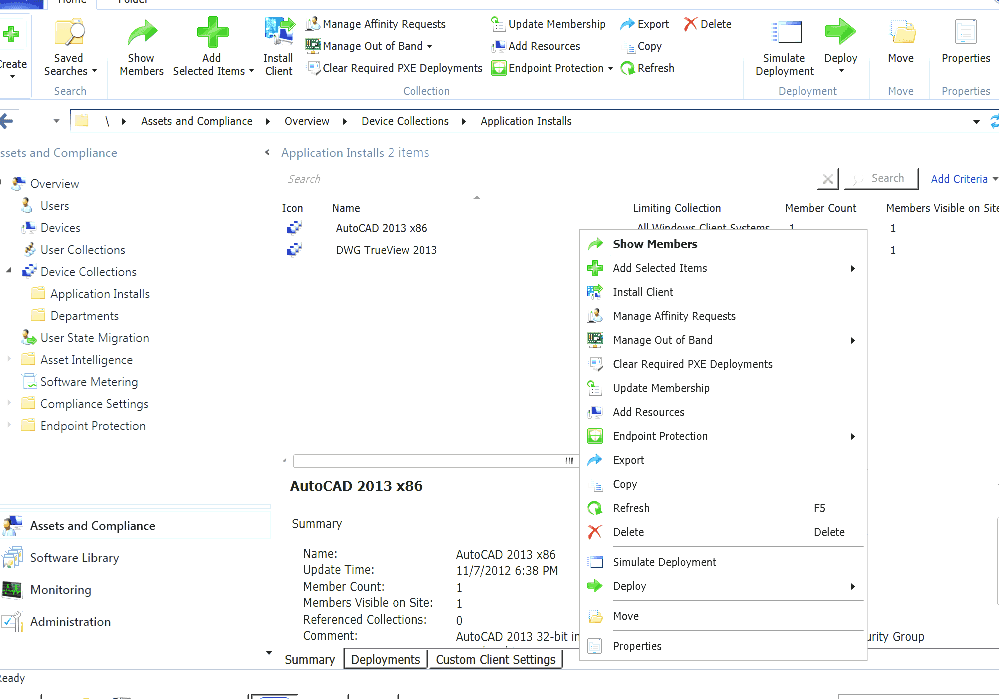Sort by the Member Count column header
The height and width of the screenshot is (699, 999).
[x=821, y=208]
